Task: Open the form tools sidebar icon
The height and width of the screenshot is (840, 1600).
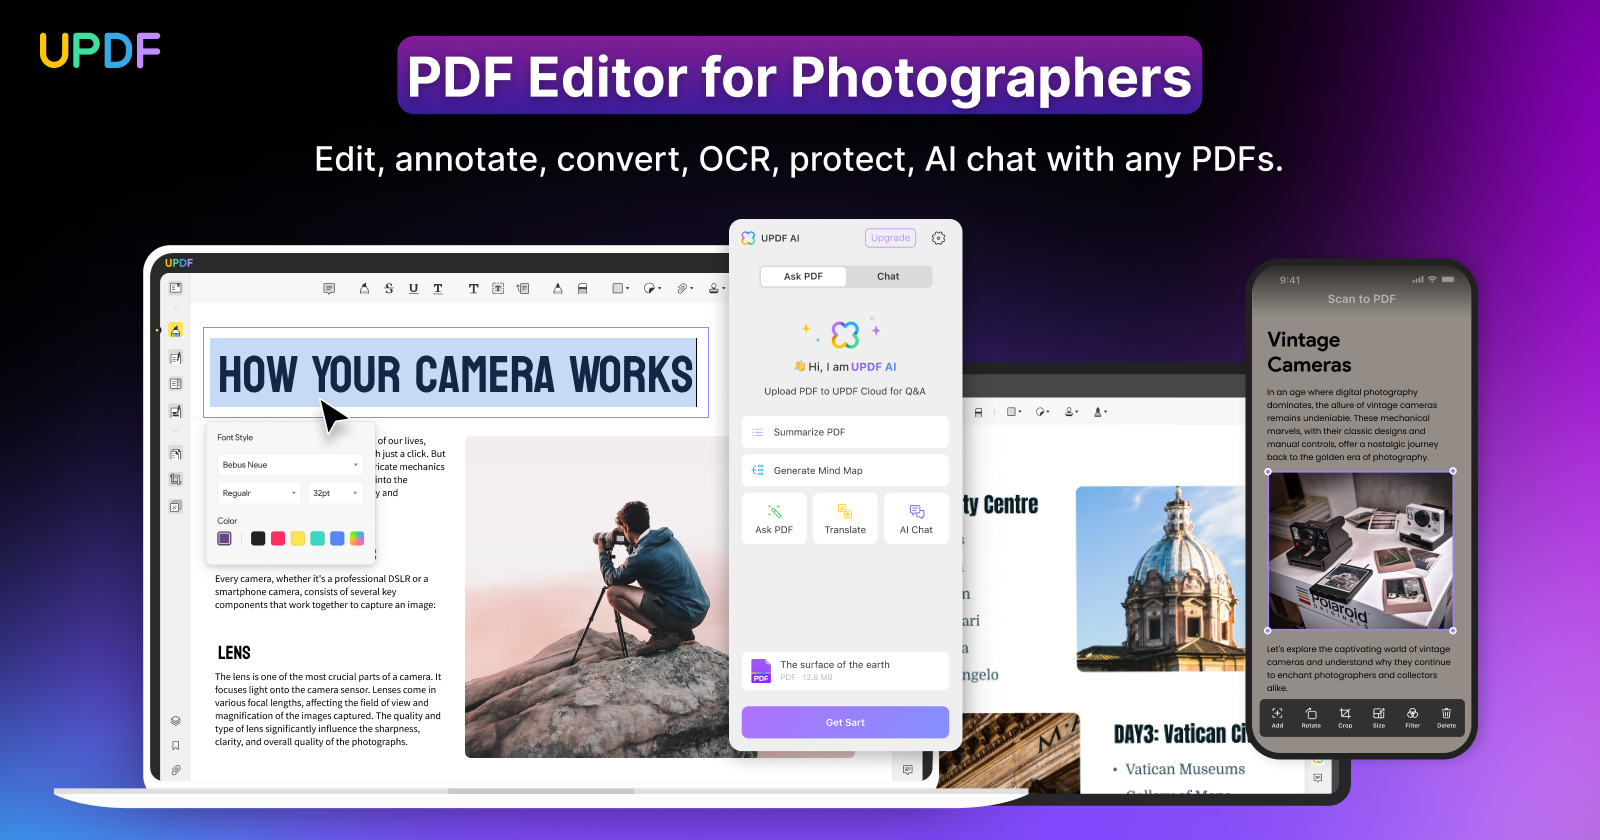Action: tap(176, 384)
